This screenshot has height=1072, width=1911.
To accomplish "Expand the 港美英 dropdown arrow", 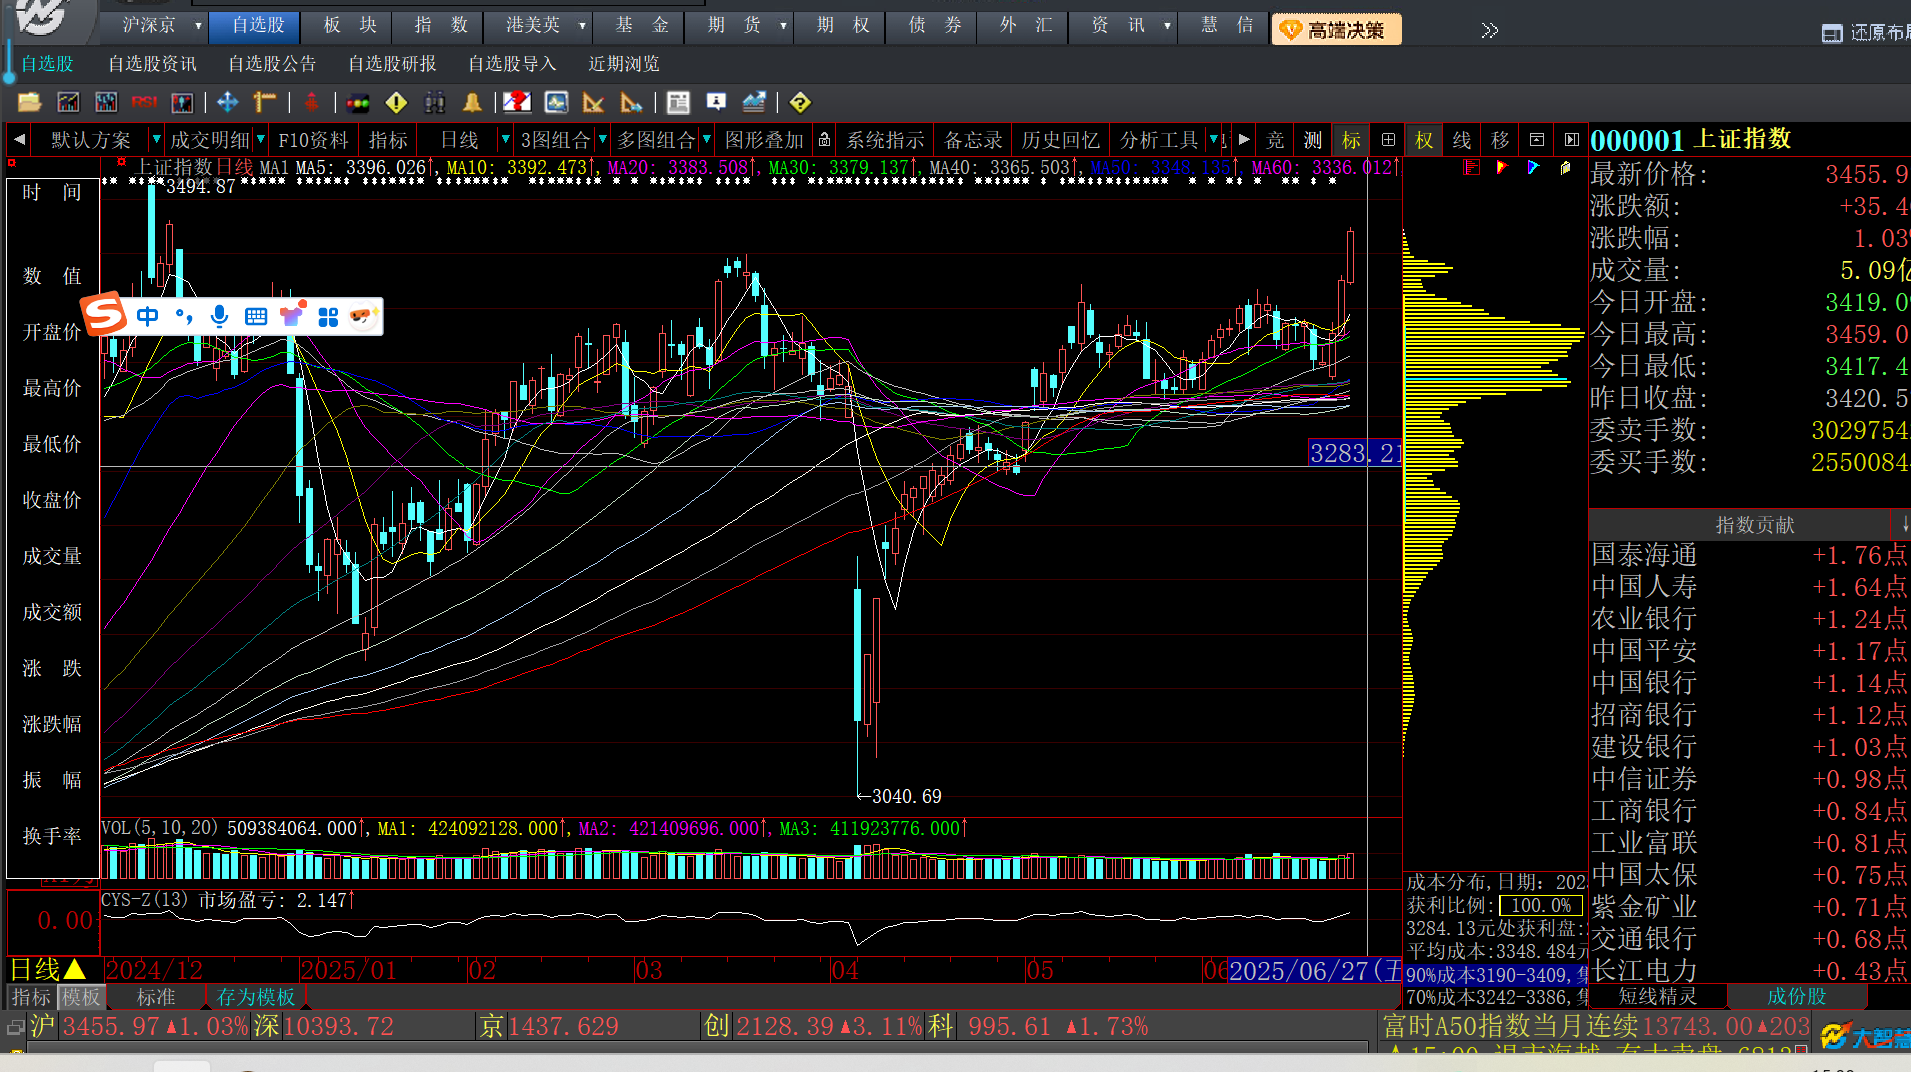I will tap(582, 26).
